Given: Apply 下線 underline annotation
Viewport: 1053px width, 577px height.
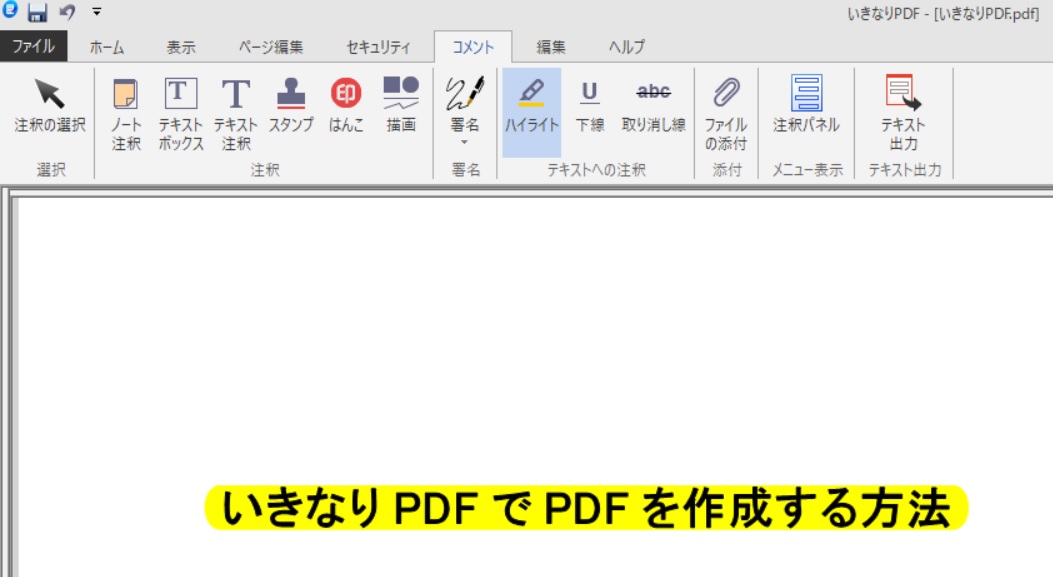Looking at the screenshot, I should 590,105.
